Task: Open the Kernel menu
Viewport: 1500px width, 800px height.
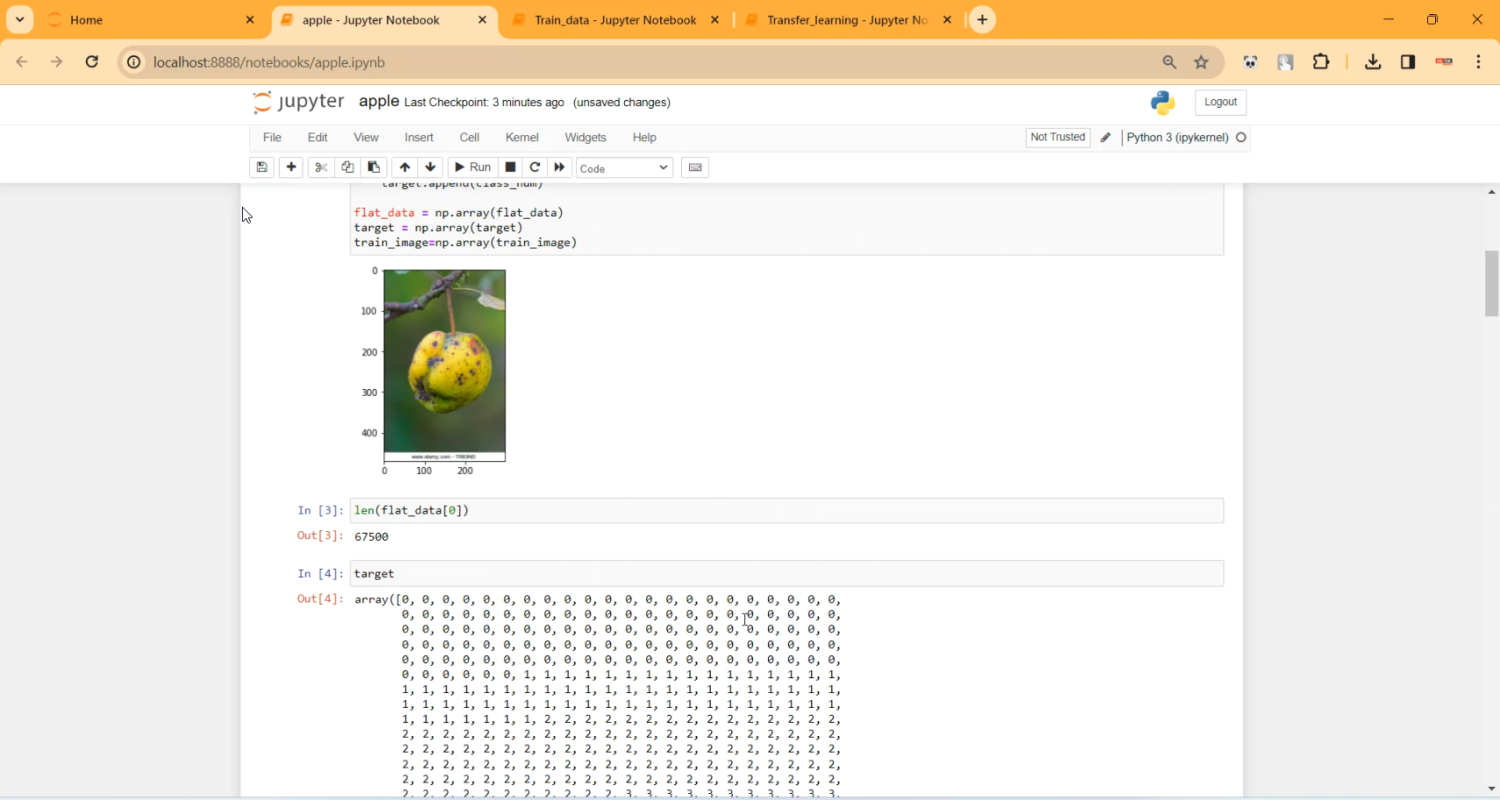Action: click(x=521, y=137)
